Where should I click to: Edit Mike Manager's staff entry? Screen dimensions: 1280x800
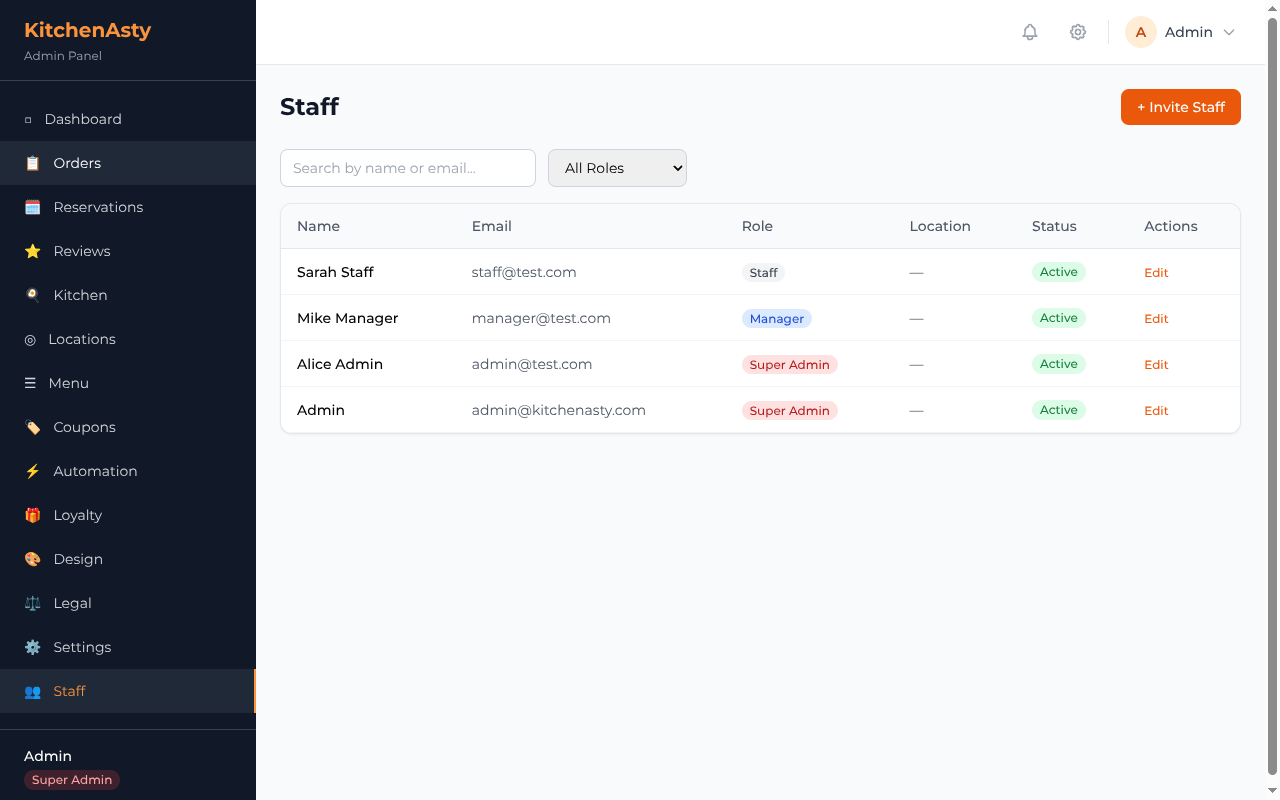pos(1156,318)
